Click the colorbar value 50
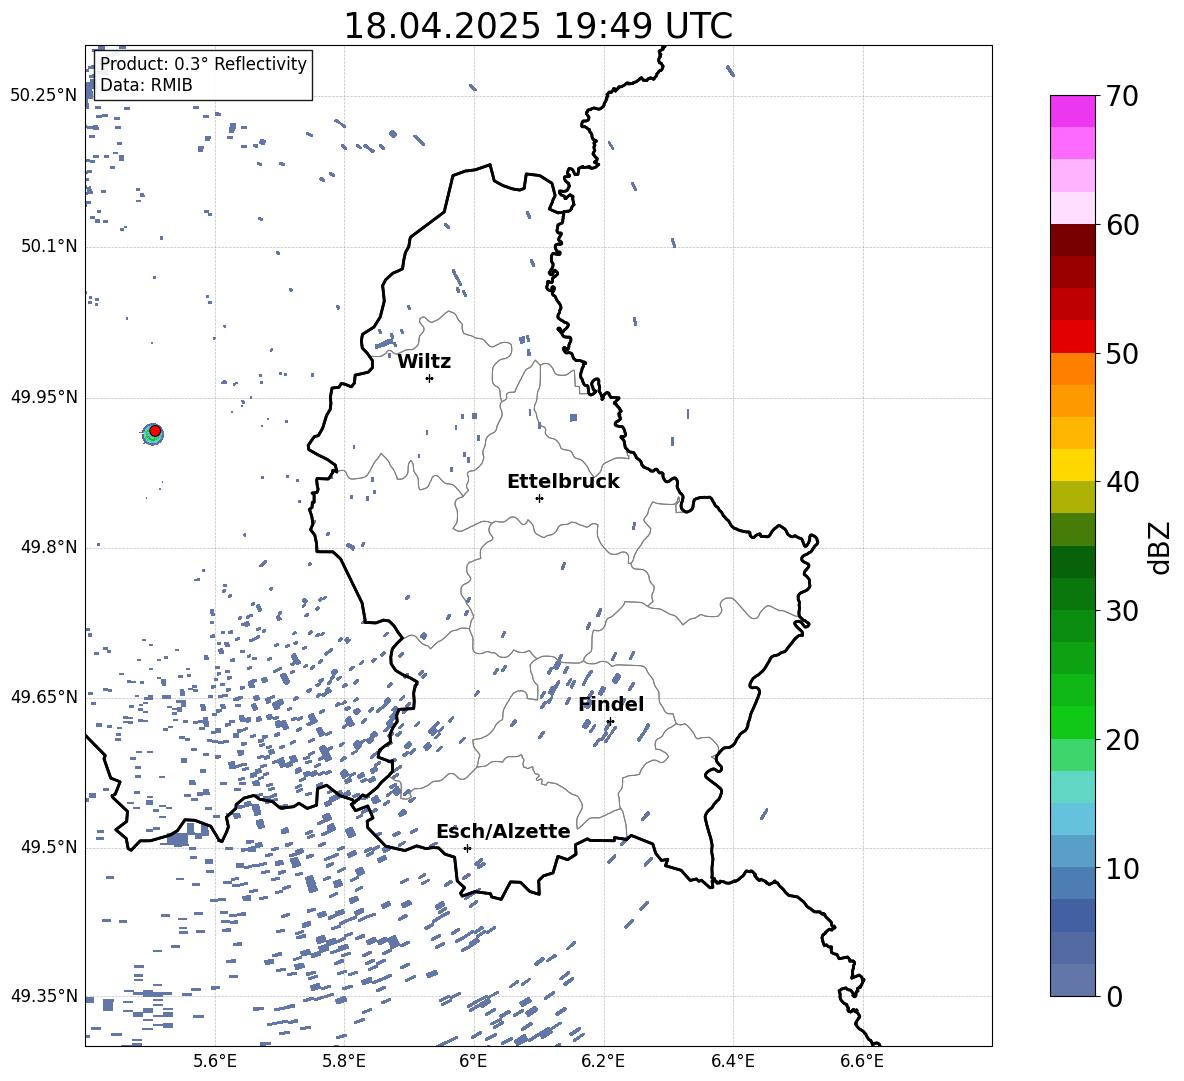This screenshot has height=1081, width=1184. 1122,353
